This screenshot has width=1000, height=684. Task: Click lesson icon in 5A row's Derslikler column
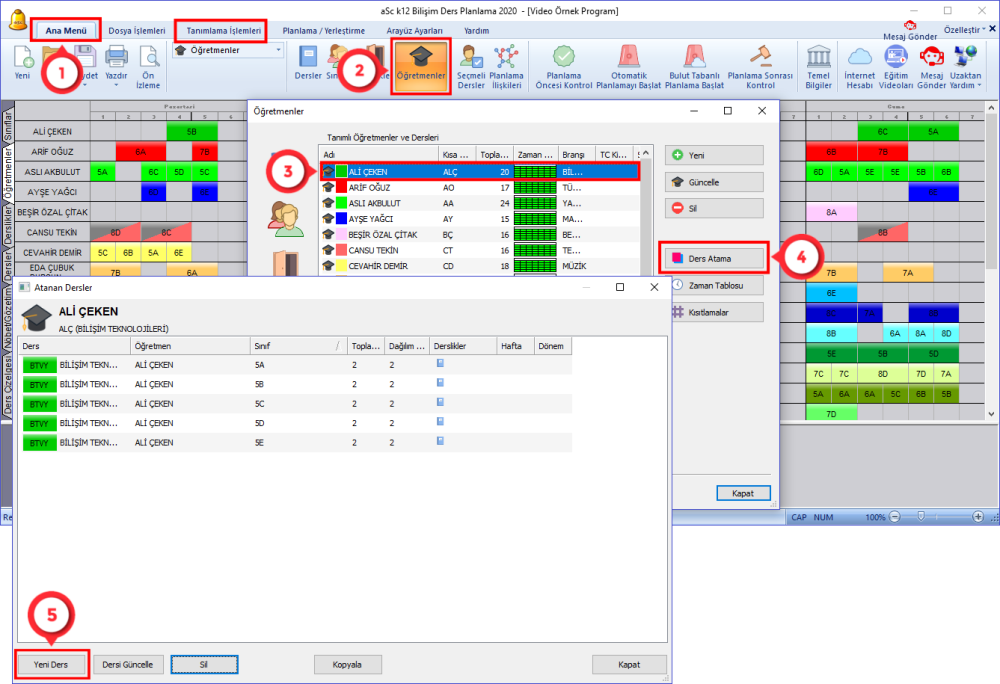440,363
